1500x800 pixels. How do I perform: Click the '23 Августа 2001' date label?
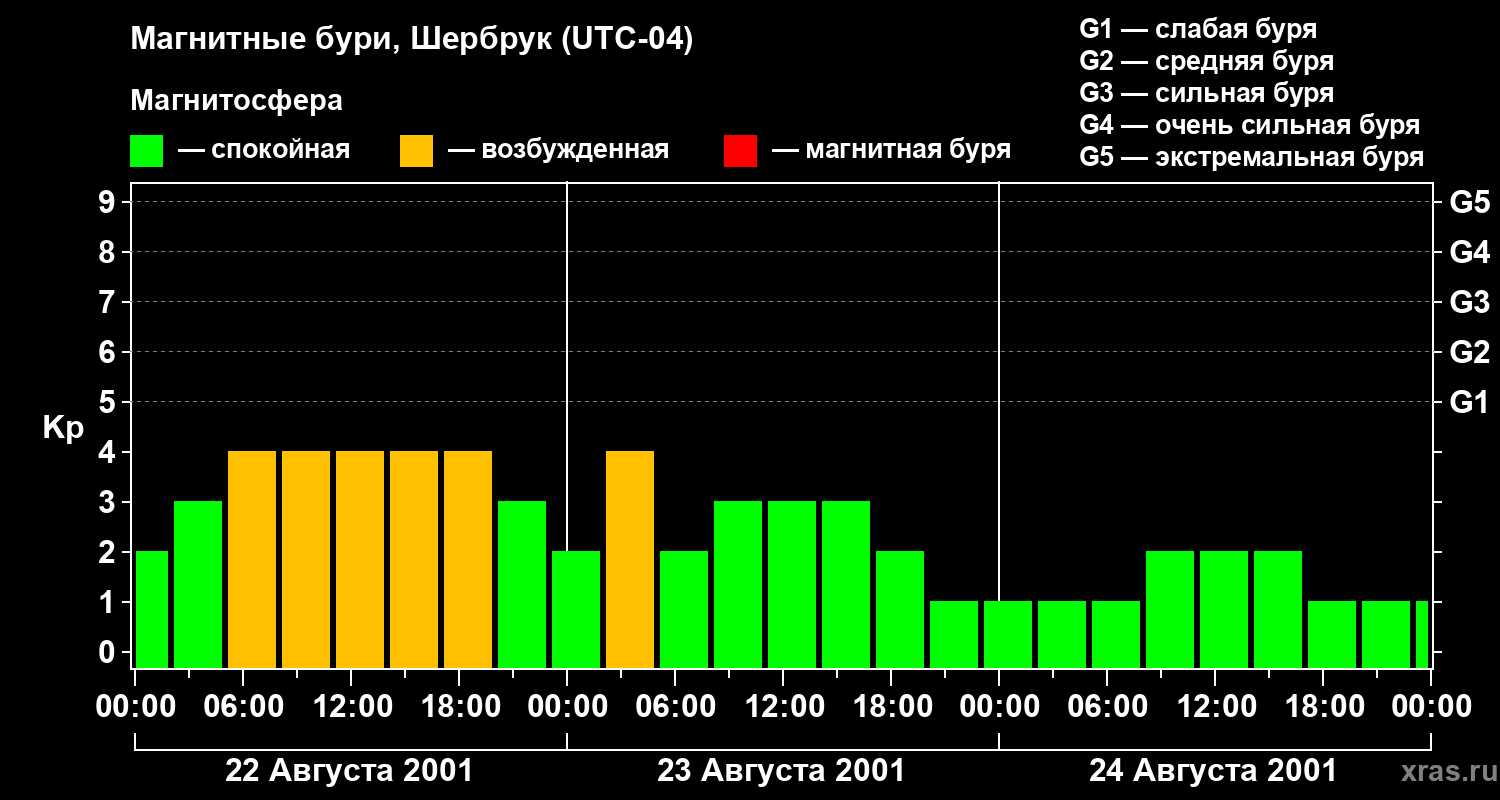pos(781,771)
